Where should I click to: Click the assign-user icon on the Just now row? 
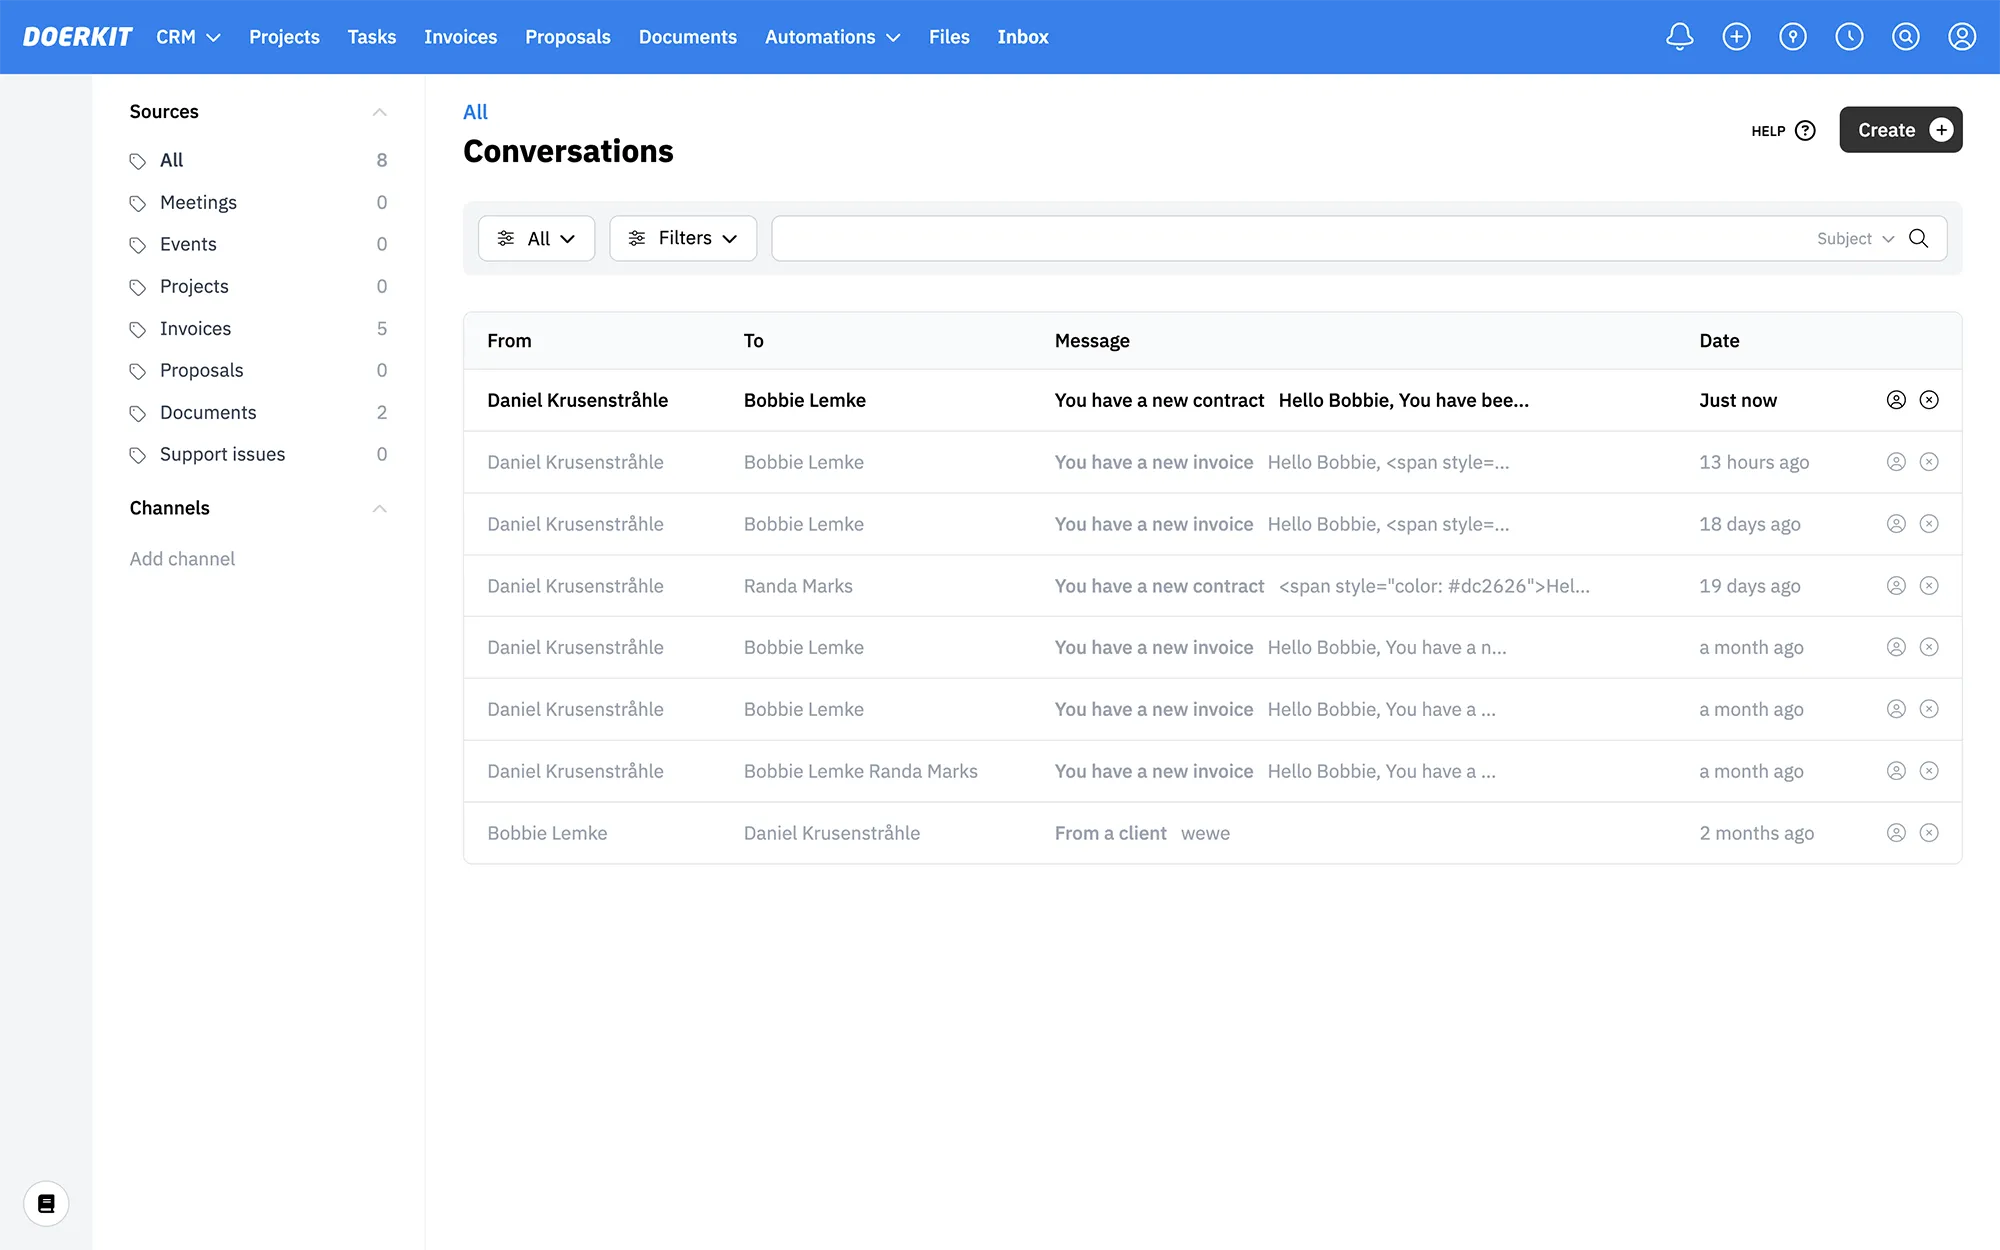coord(1896,400)
